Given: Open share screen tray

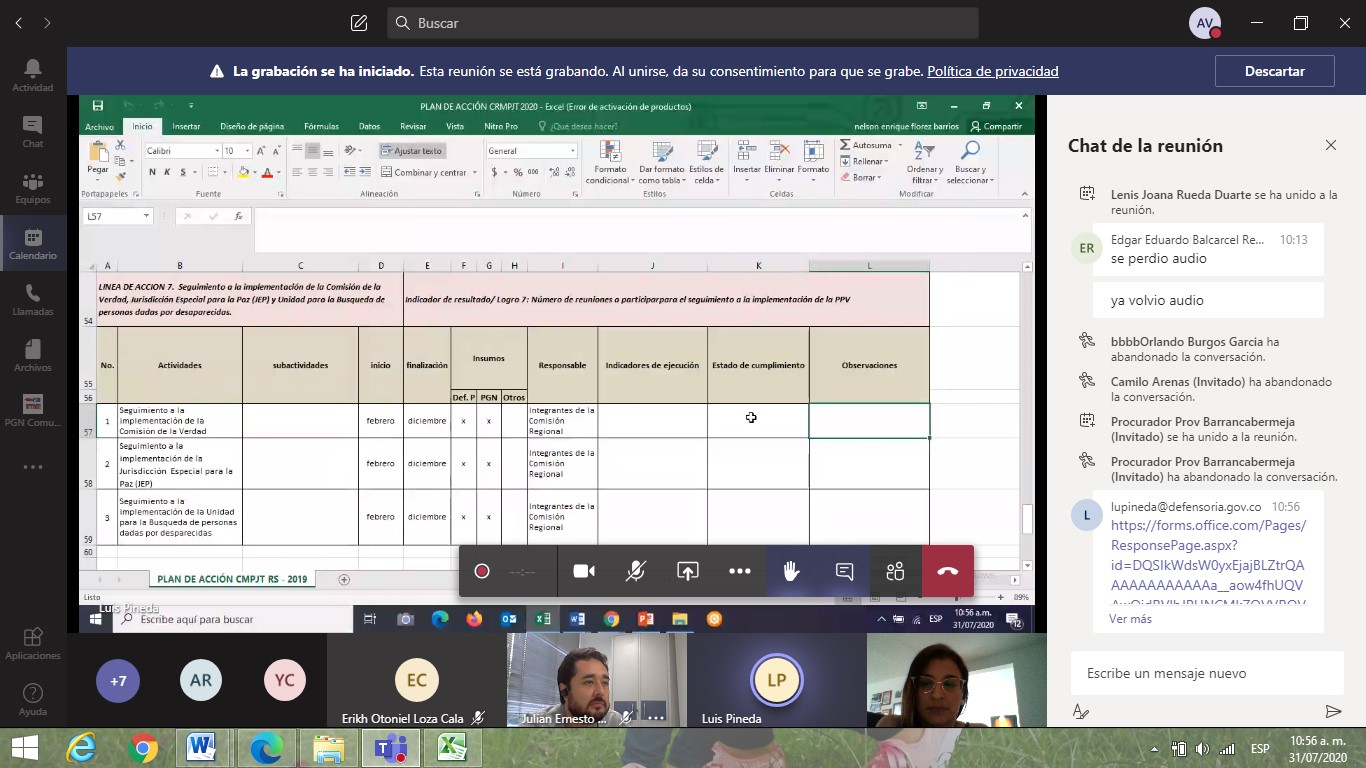Looking at the screenshot, I should [688, 571].
